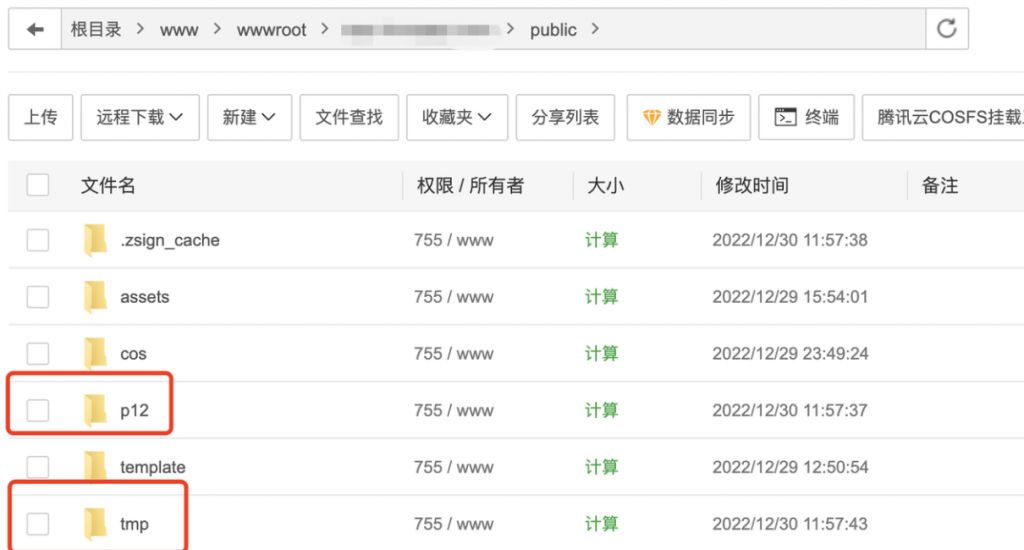Go to wwwroot in the breadcrumb path
1024x550 pixels.
click(x=272, y=30)
